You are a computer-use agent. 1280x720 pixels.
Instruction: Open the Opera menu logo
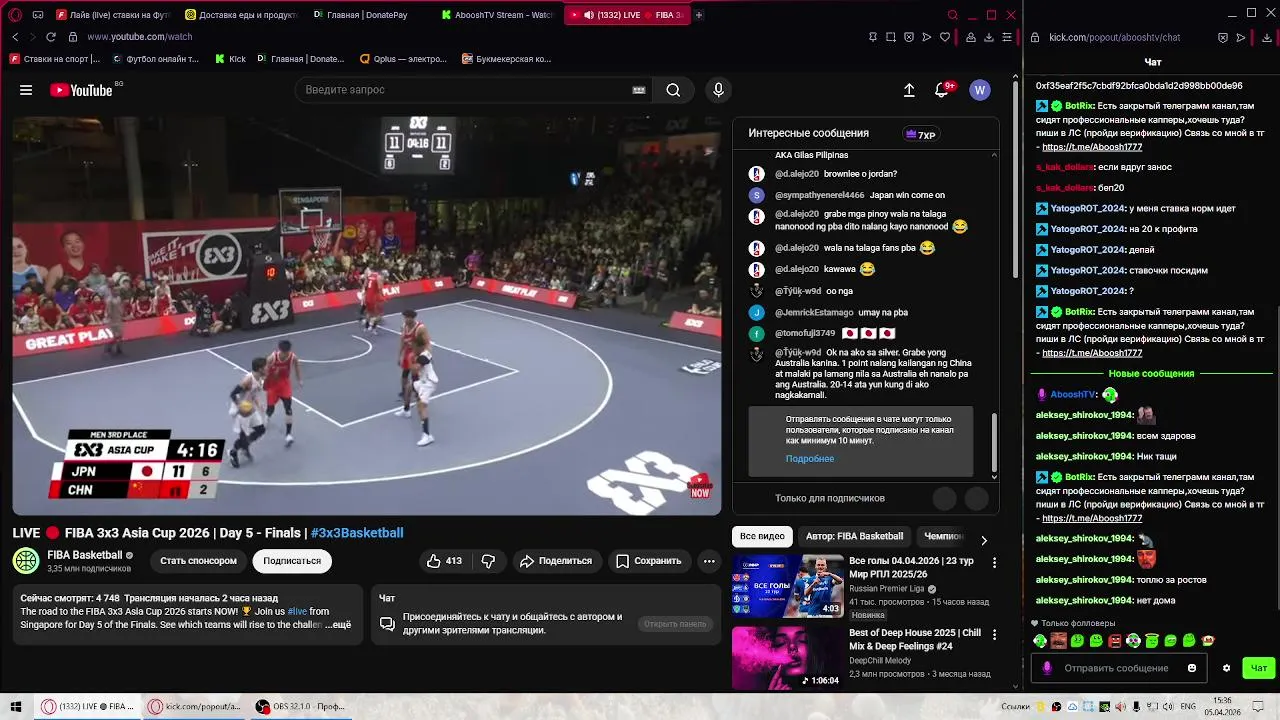15,15
